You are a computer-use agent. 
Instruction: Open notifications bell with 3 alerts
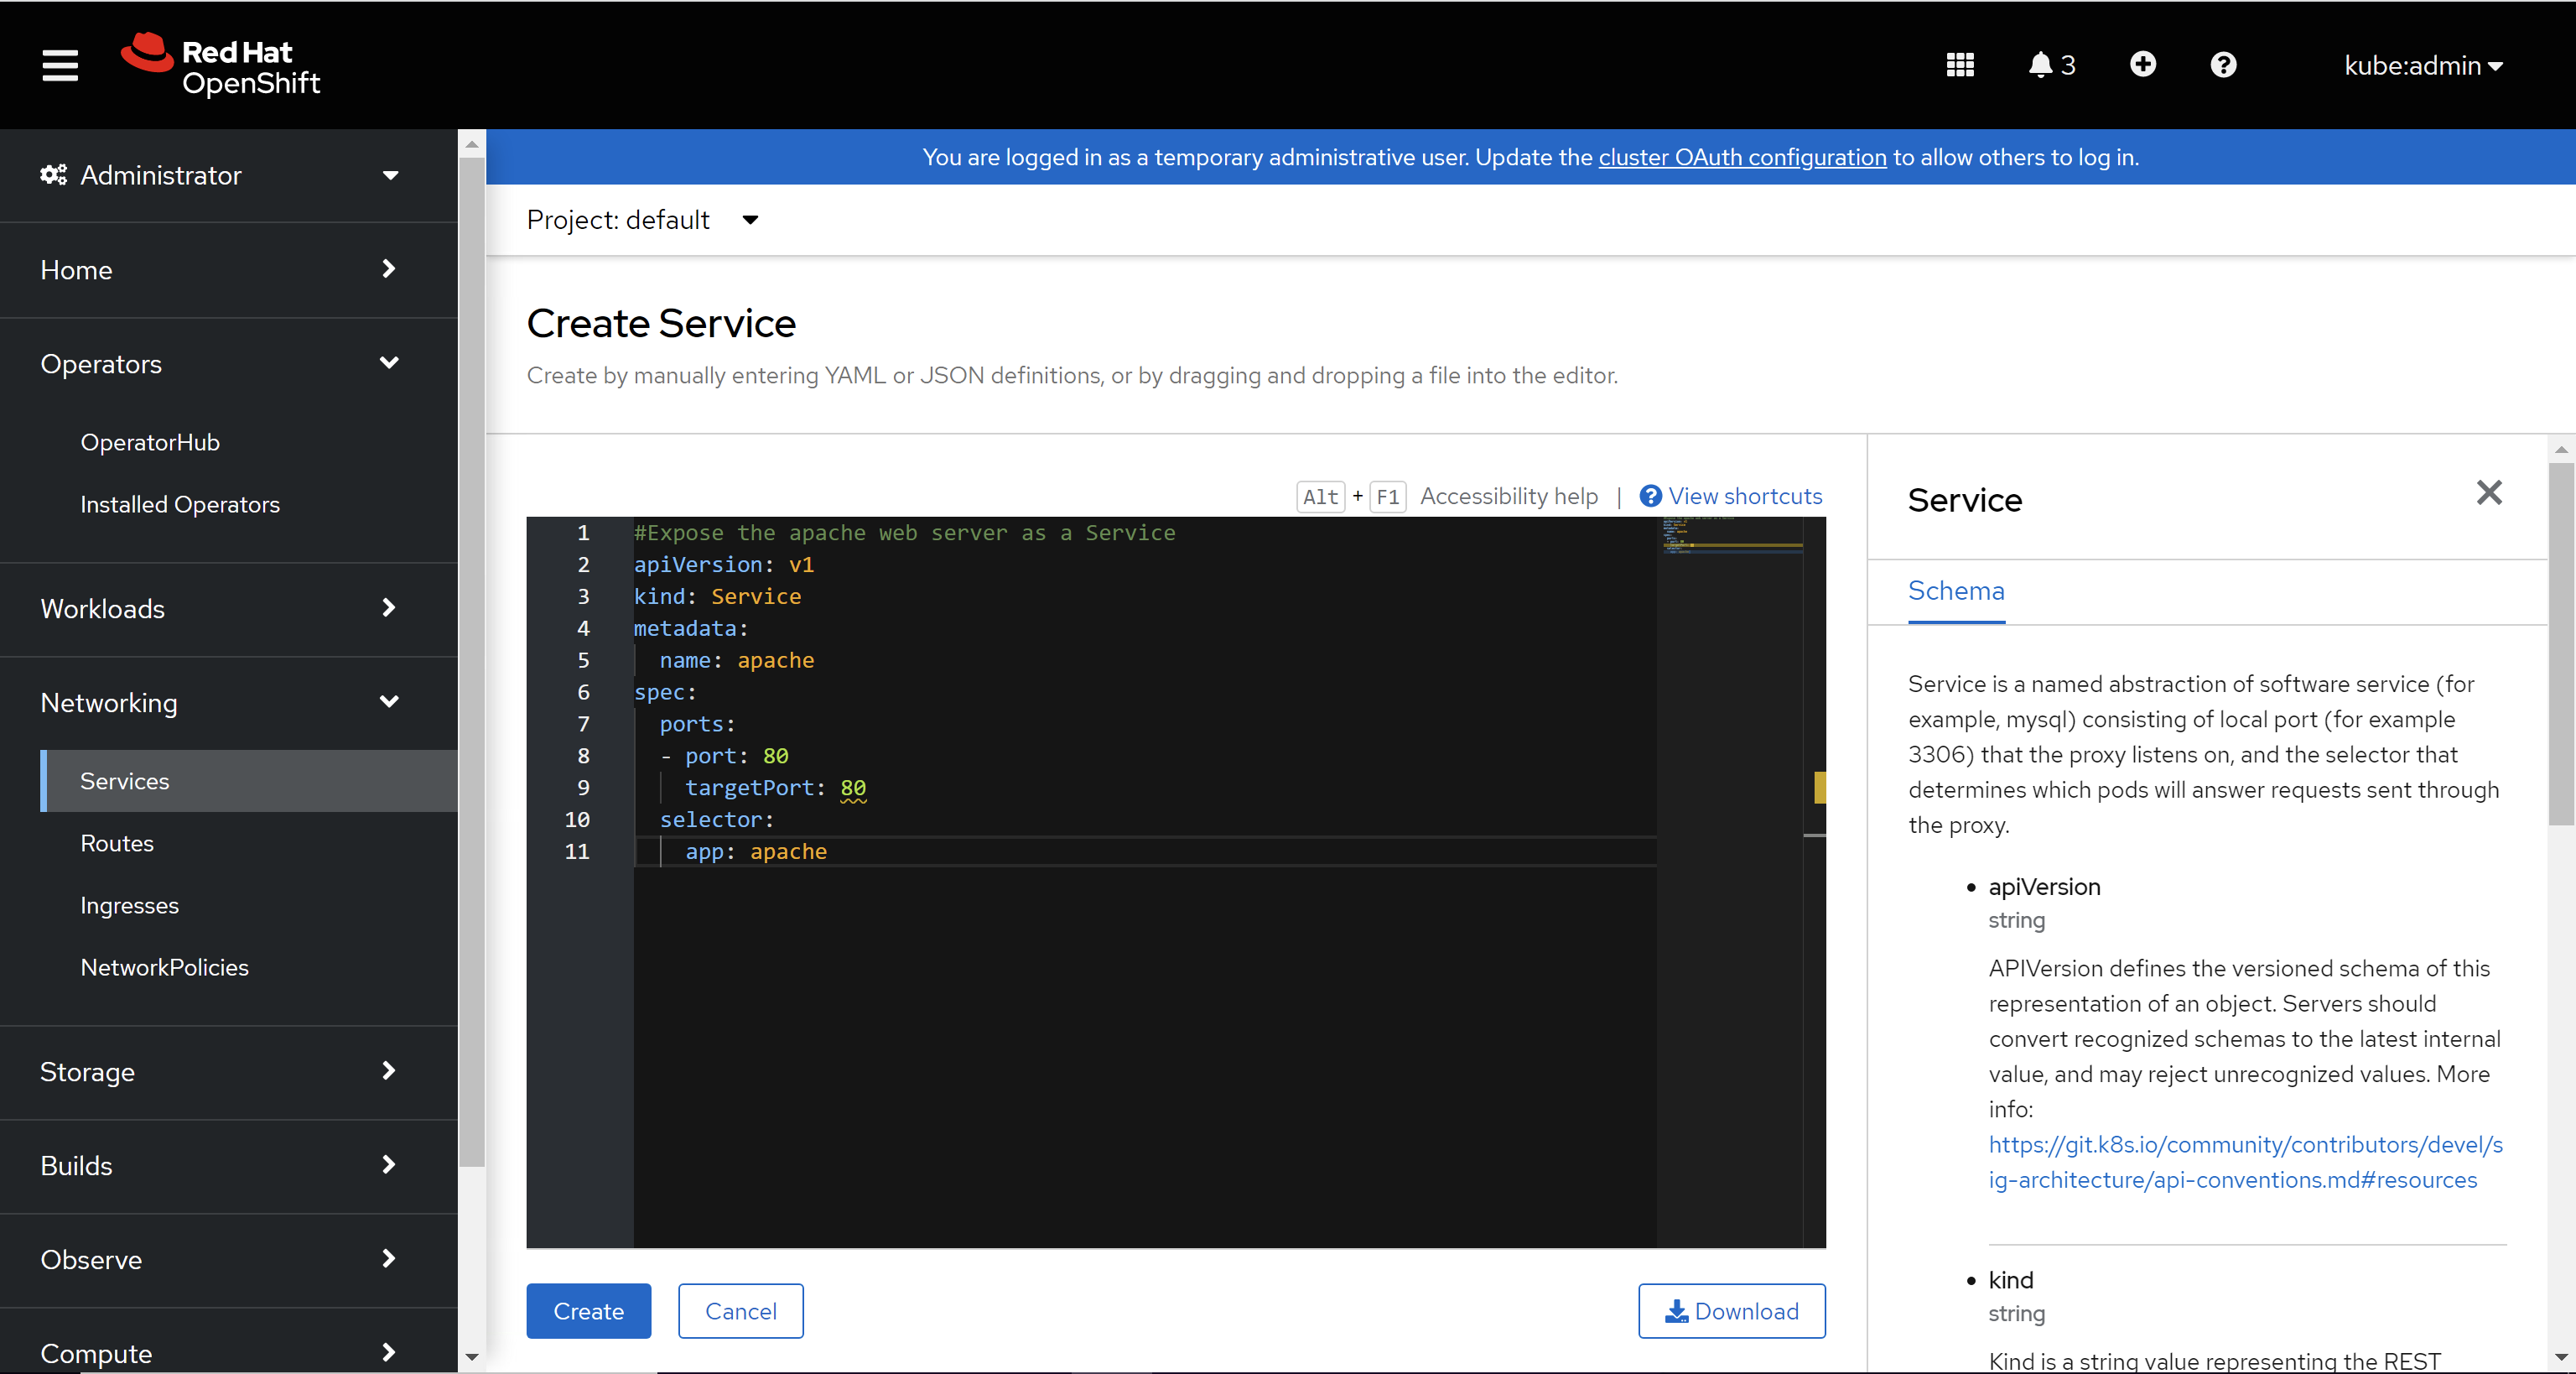click(2051, 65)
